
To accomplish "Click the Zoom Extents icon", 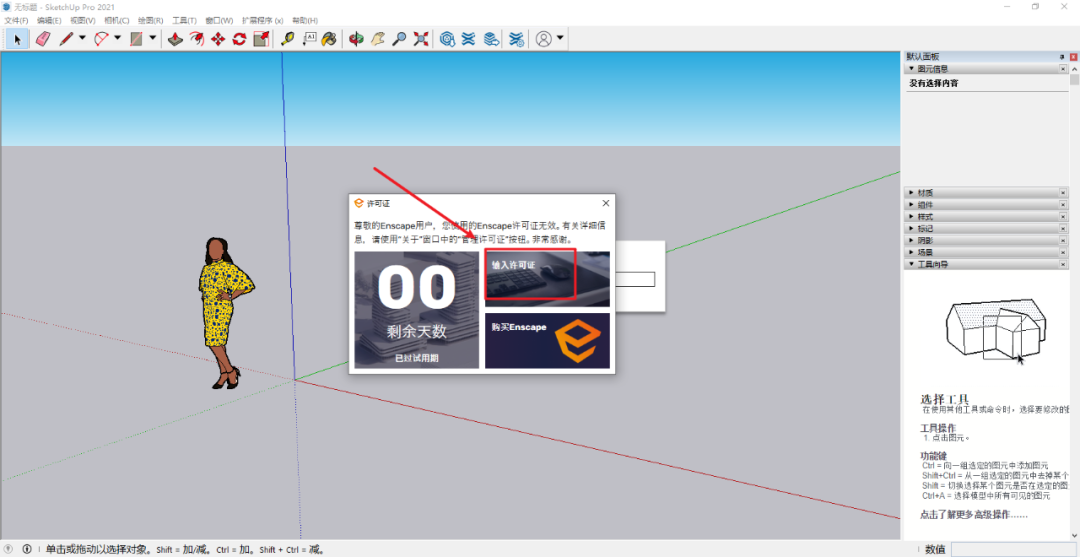I will (x=421, y=39).
